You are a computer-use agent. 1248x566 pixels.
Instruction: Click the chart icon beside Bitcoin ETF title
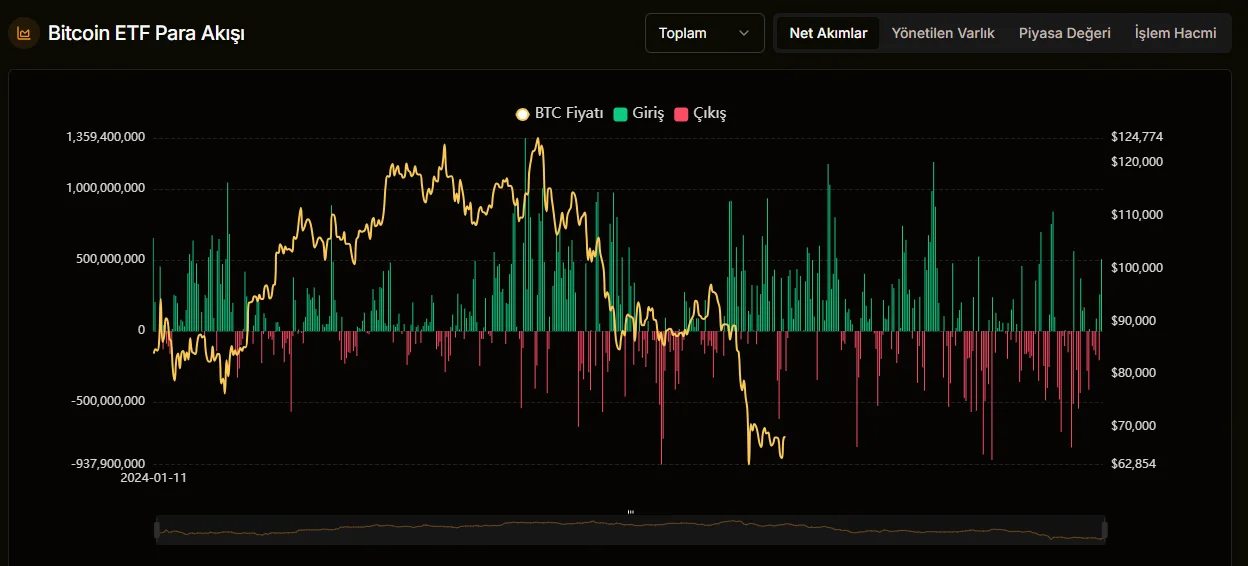[23, 33]
